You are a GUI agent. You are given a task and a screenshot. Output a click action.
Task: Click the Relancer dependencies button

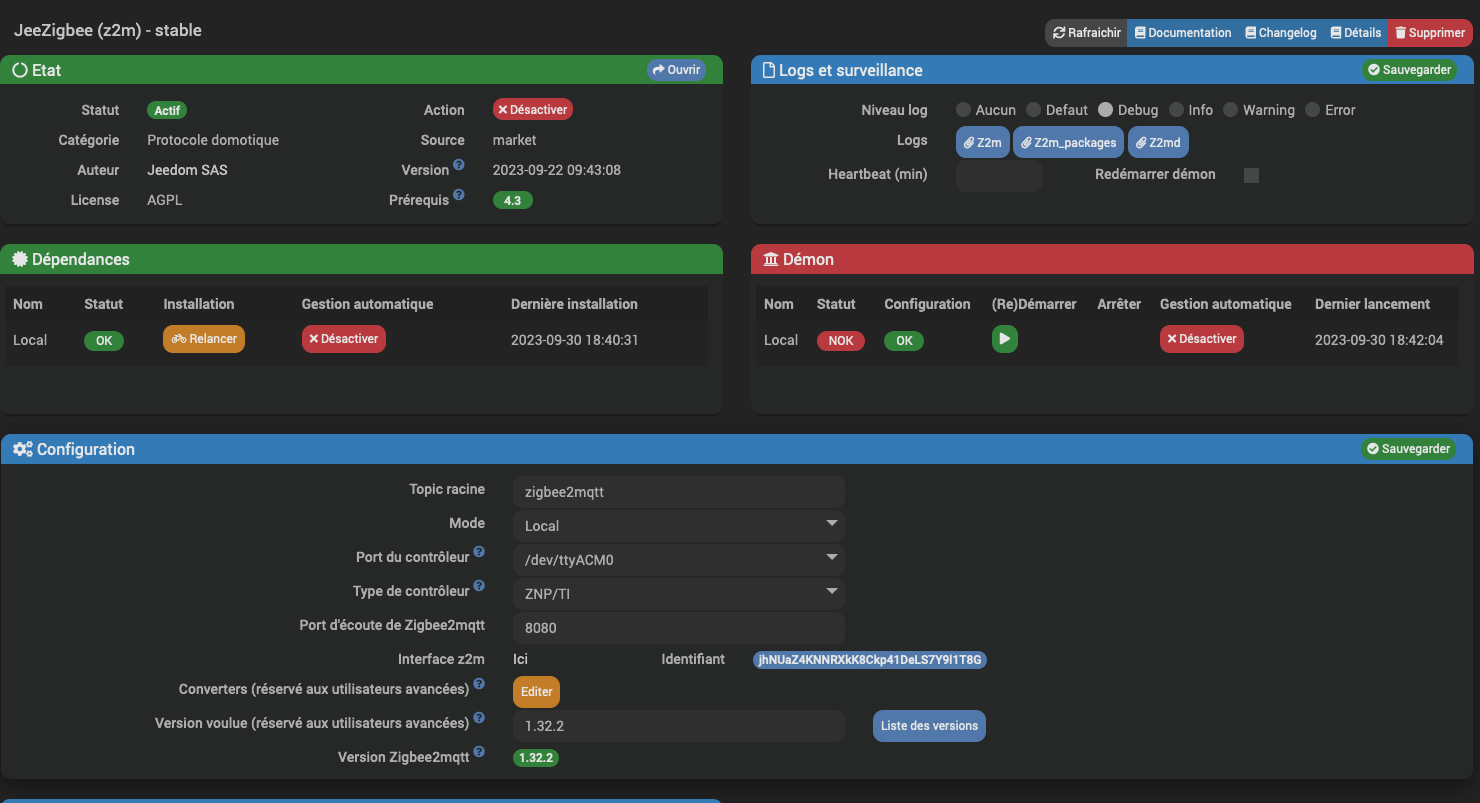tap(204, 339)
